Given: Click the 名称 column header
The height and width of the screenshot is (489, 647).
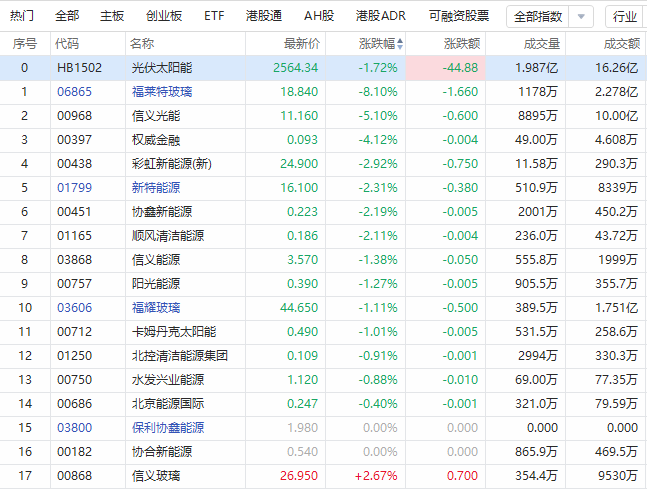Looking at the screenshot, I should (142, 44).
